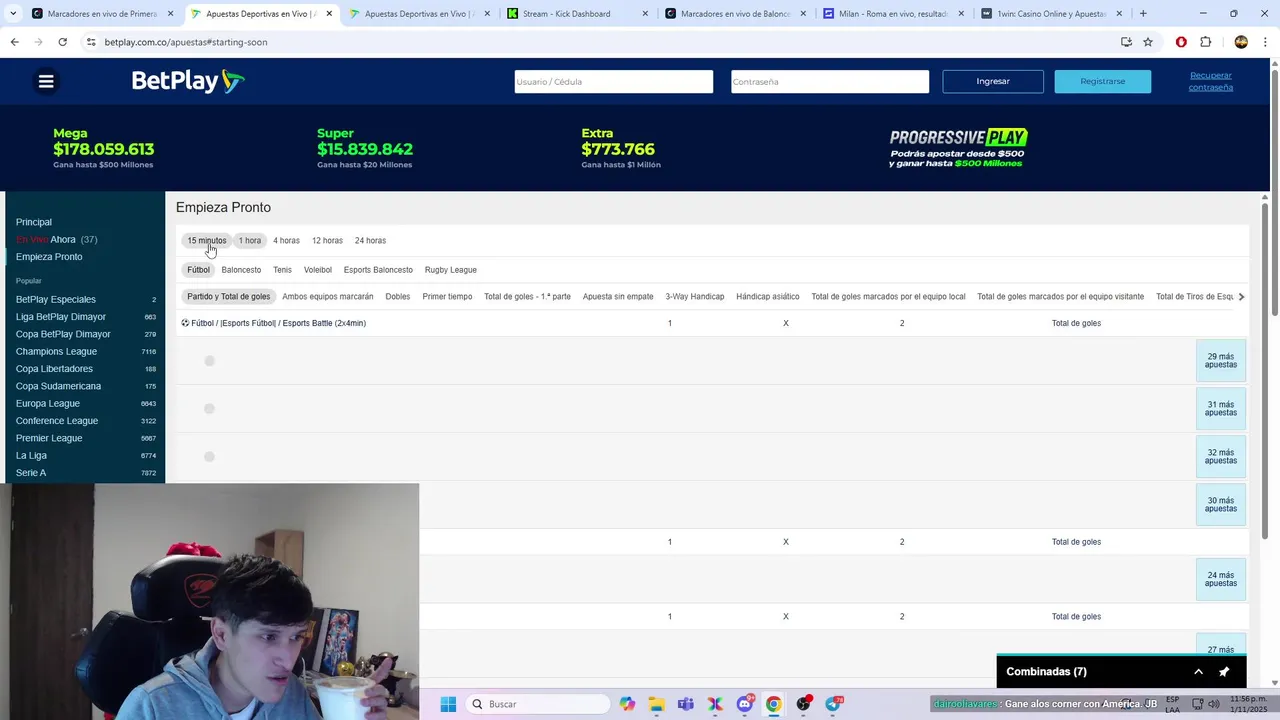
Task: Open Discord from the taskbar
Action: [x=744, y=704]
